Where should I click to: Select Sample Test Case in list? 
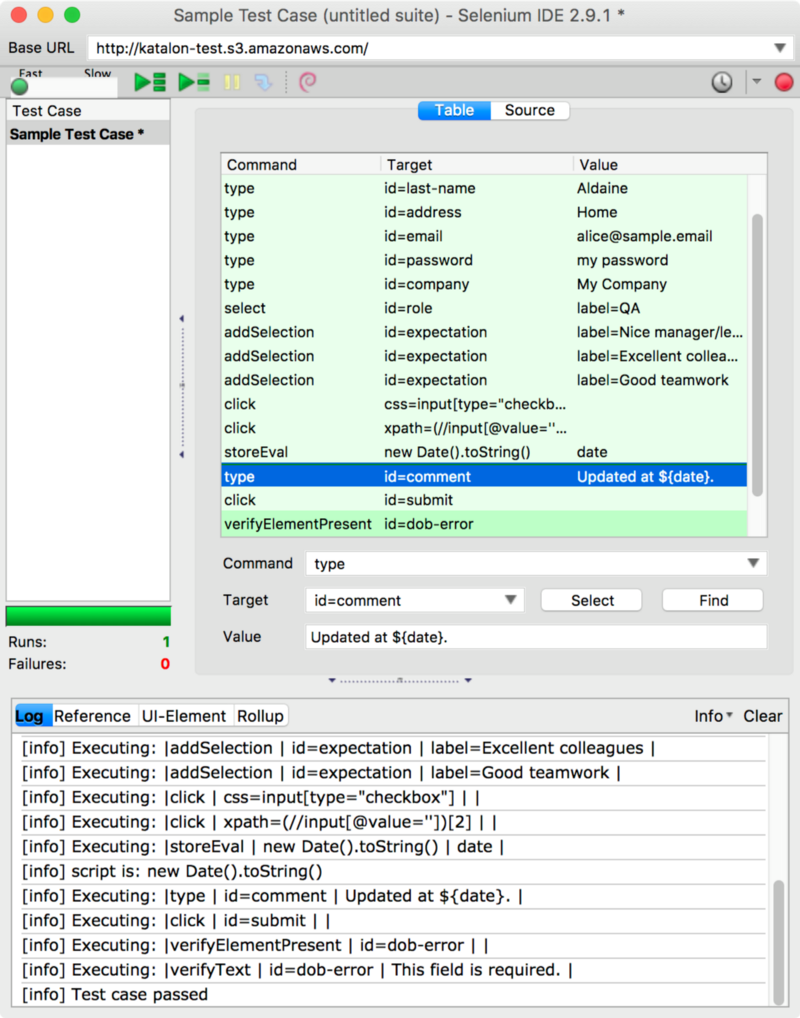pyautogui.click(x=88, y=134)
